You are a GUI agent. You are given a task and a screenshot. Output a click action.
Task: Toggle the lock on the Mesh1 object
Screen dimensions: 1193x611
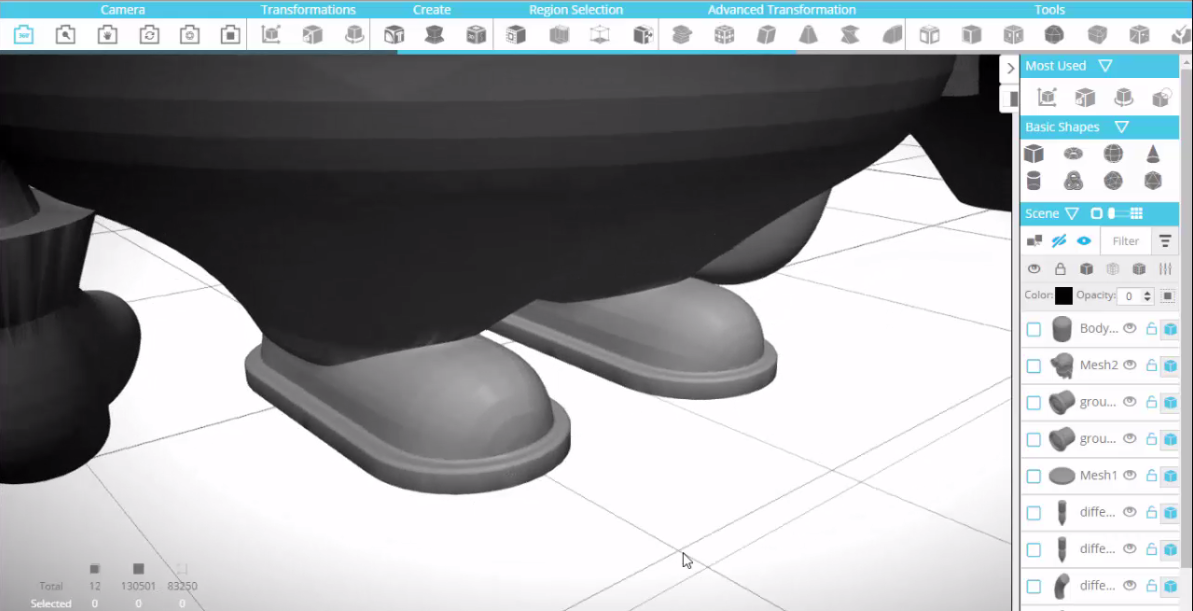click(1151, 476)
